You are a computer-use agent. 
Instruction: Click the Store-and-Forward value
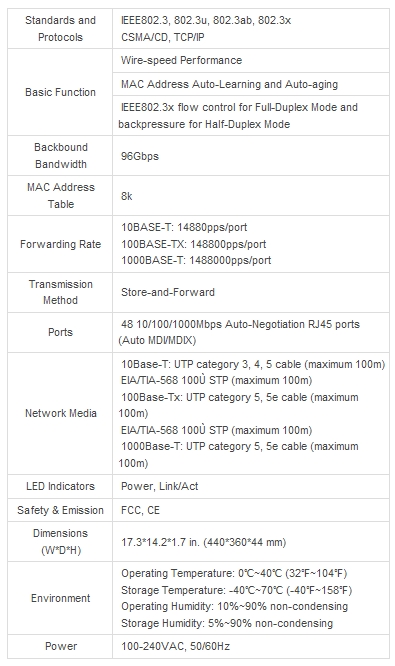(x=168, y=292)
